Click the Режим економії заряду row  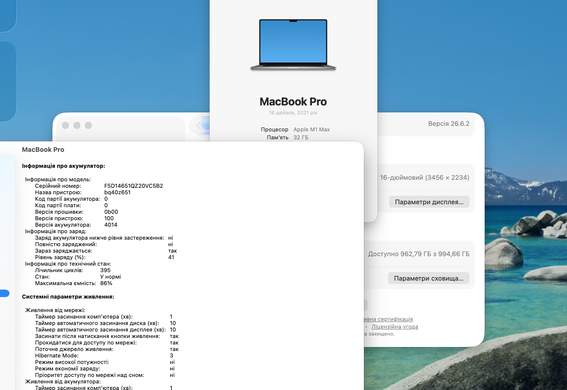coord(105,369)
